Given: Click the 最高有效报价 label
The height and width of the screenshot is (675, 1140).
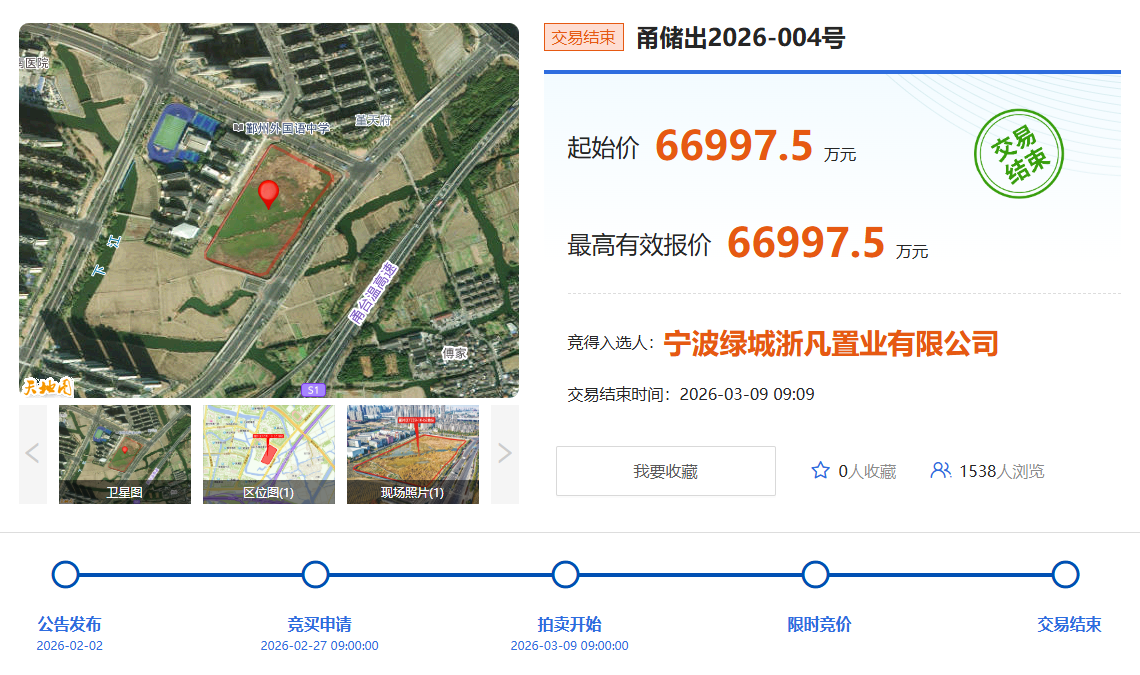Looking at the screenshot, I should [x=639, y=245].
